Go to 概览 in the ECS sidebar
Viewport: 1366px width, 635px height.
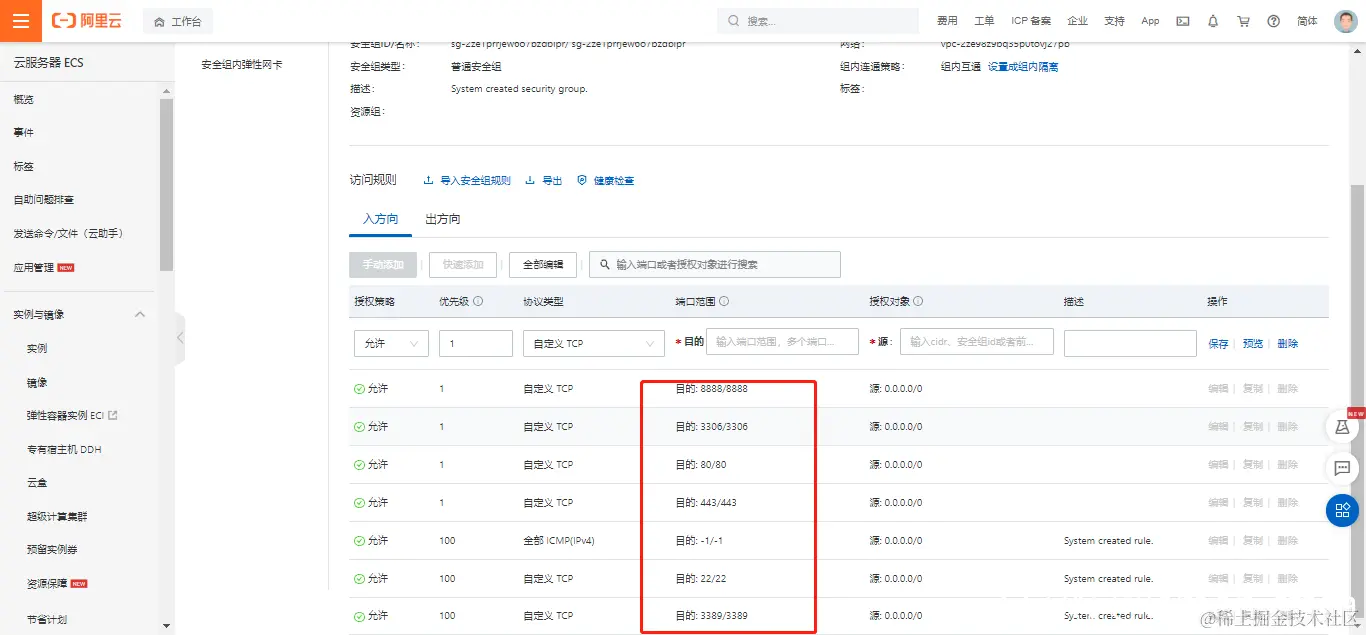(x=23, y=99)
